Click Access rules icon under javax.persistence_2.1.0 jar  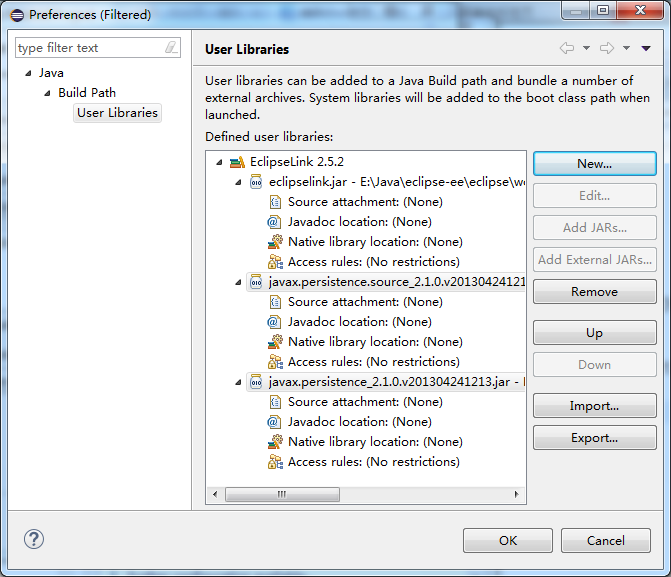pos(275,462)
